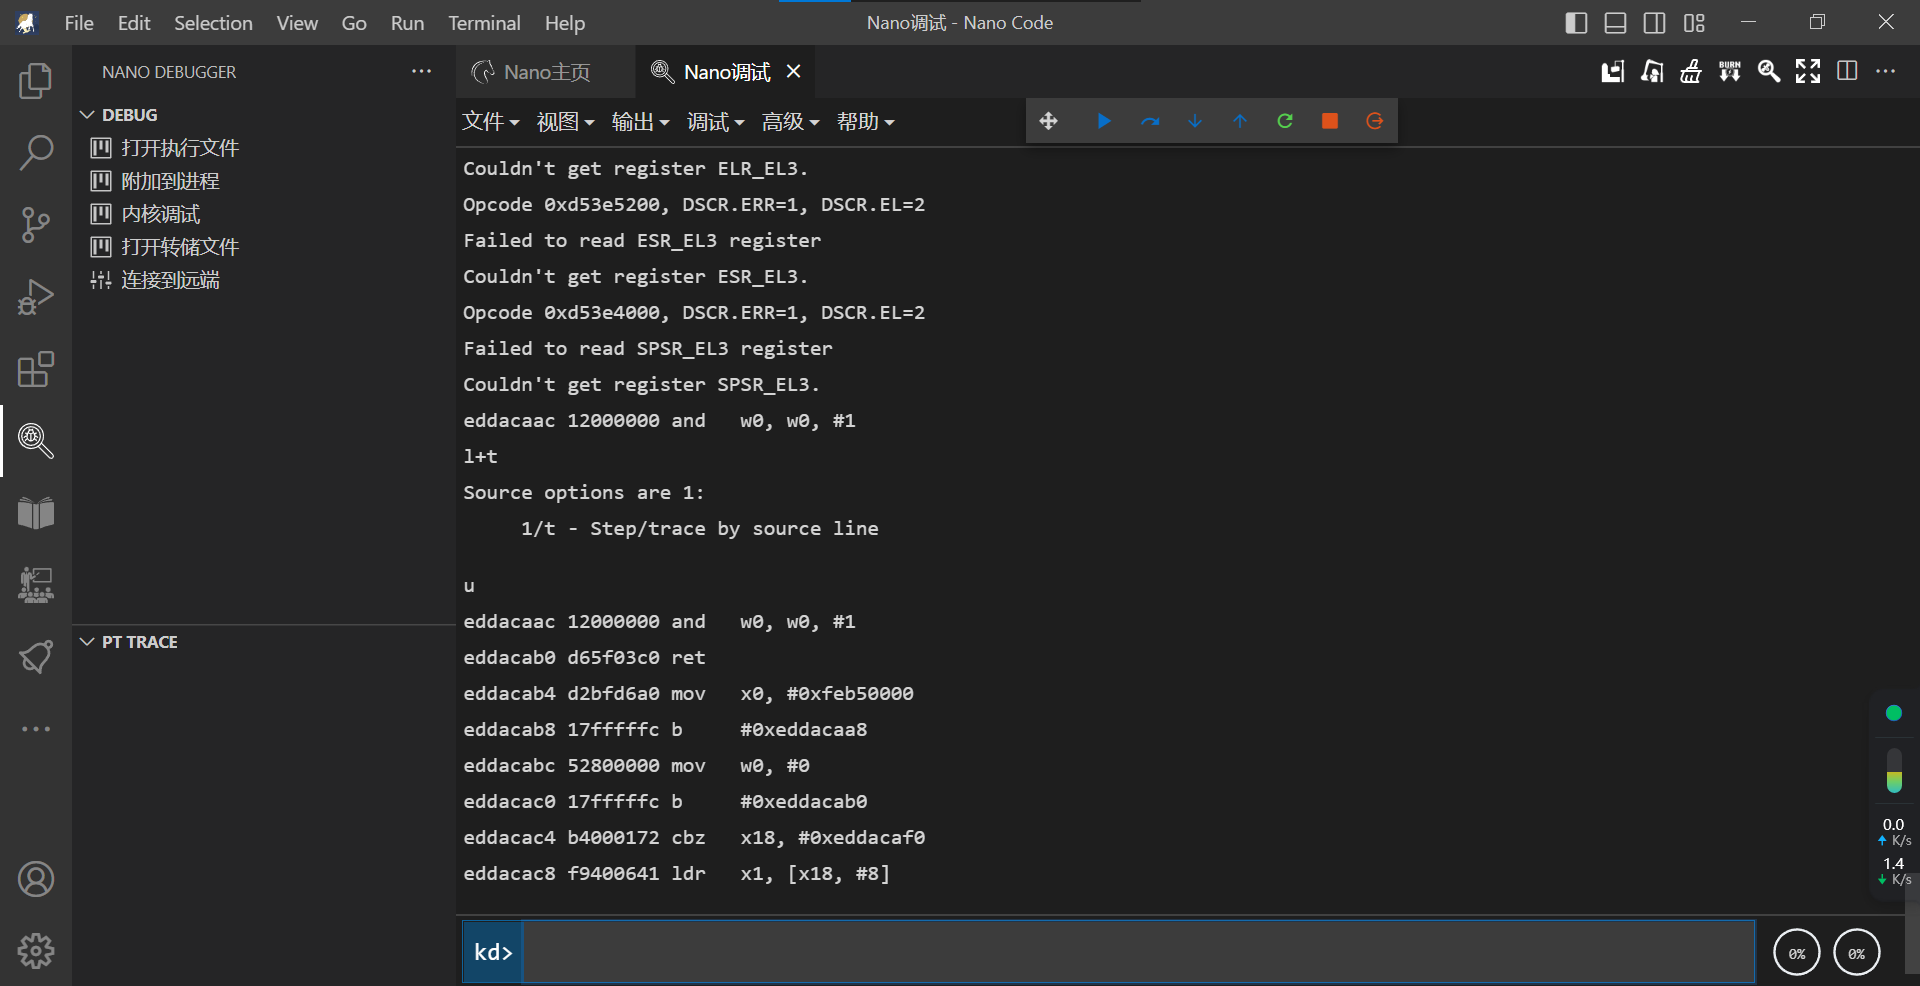Open the paint bucket icon view in activity bar
1920x986 pixels.
pyautogui.click(x=36, y=657)
